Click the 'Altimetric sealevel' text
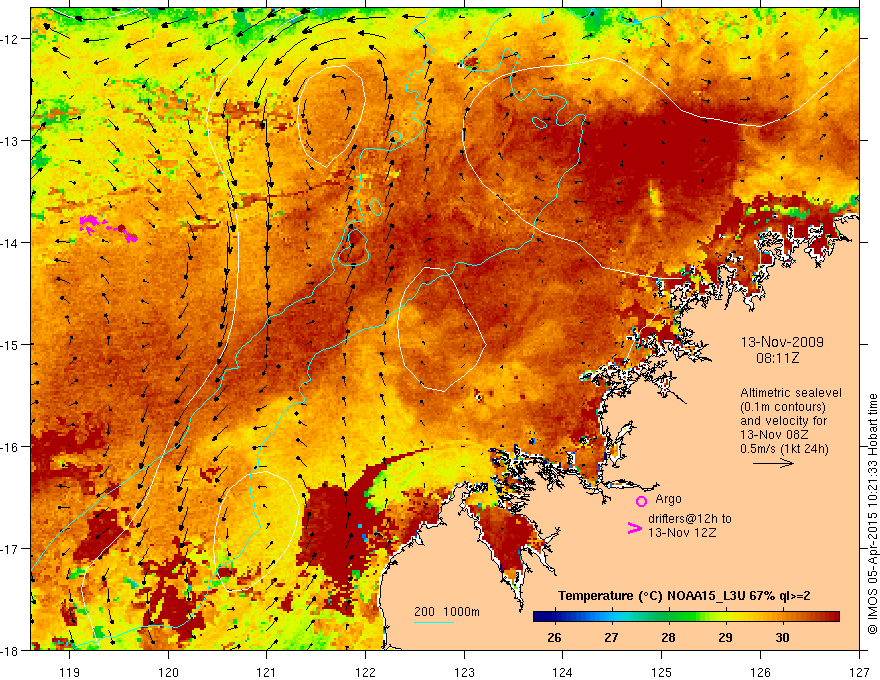Viewport: 880px width, 680px height. click(x=791, y=393)
